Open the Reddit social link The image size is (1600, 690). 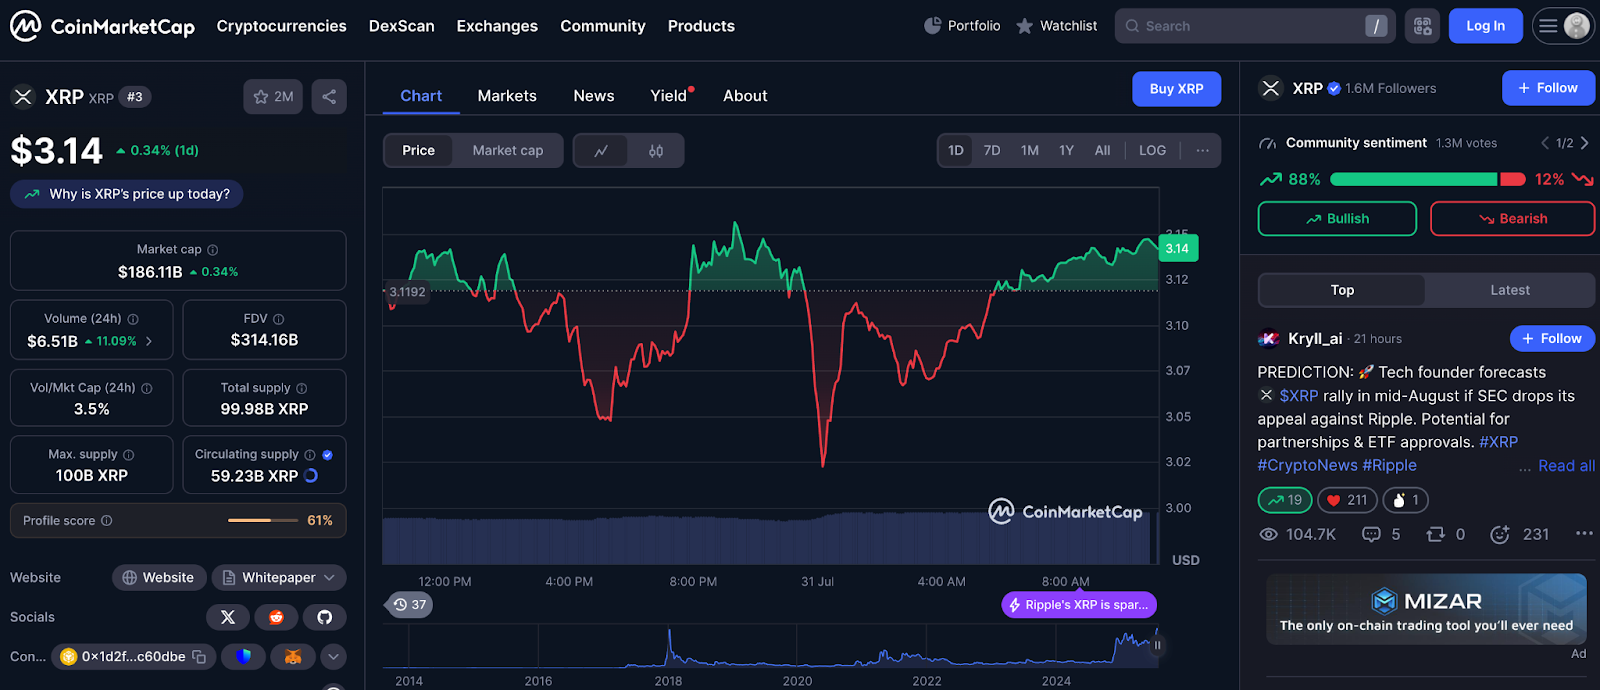(x=276, y=617)
